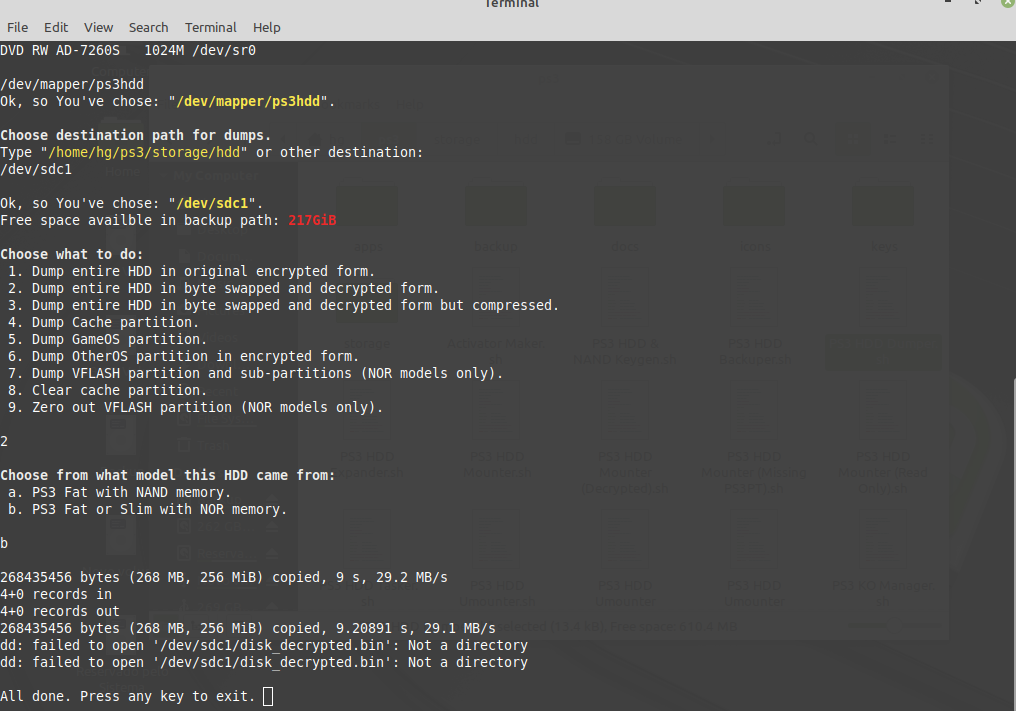Click 'Choose destination path for dumps.' heading
The height and width of the screenshot is (711, 1016).
pyautogui.click(x=135, y=135)
